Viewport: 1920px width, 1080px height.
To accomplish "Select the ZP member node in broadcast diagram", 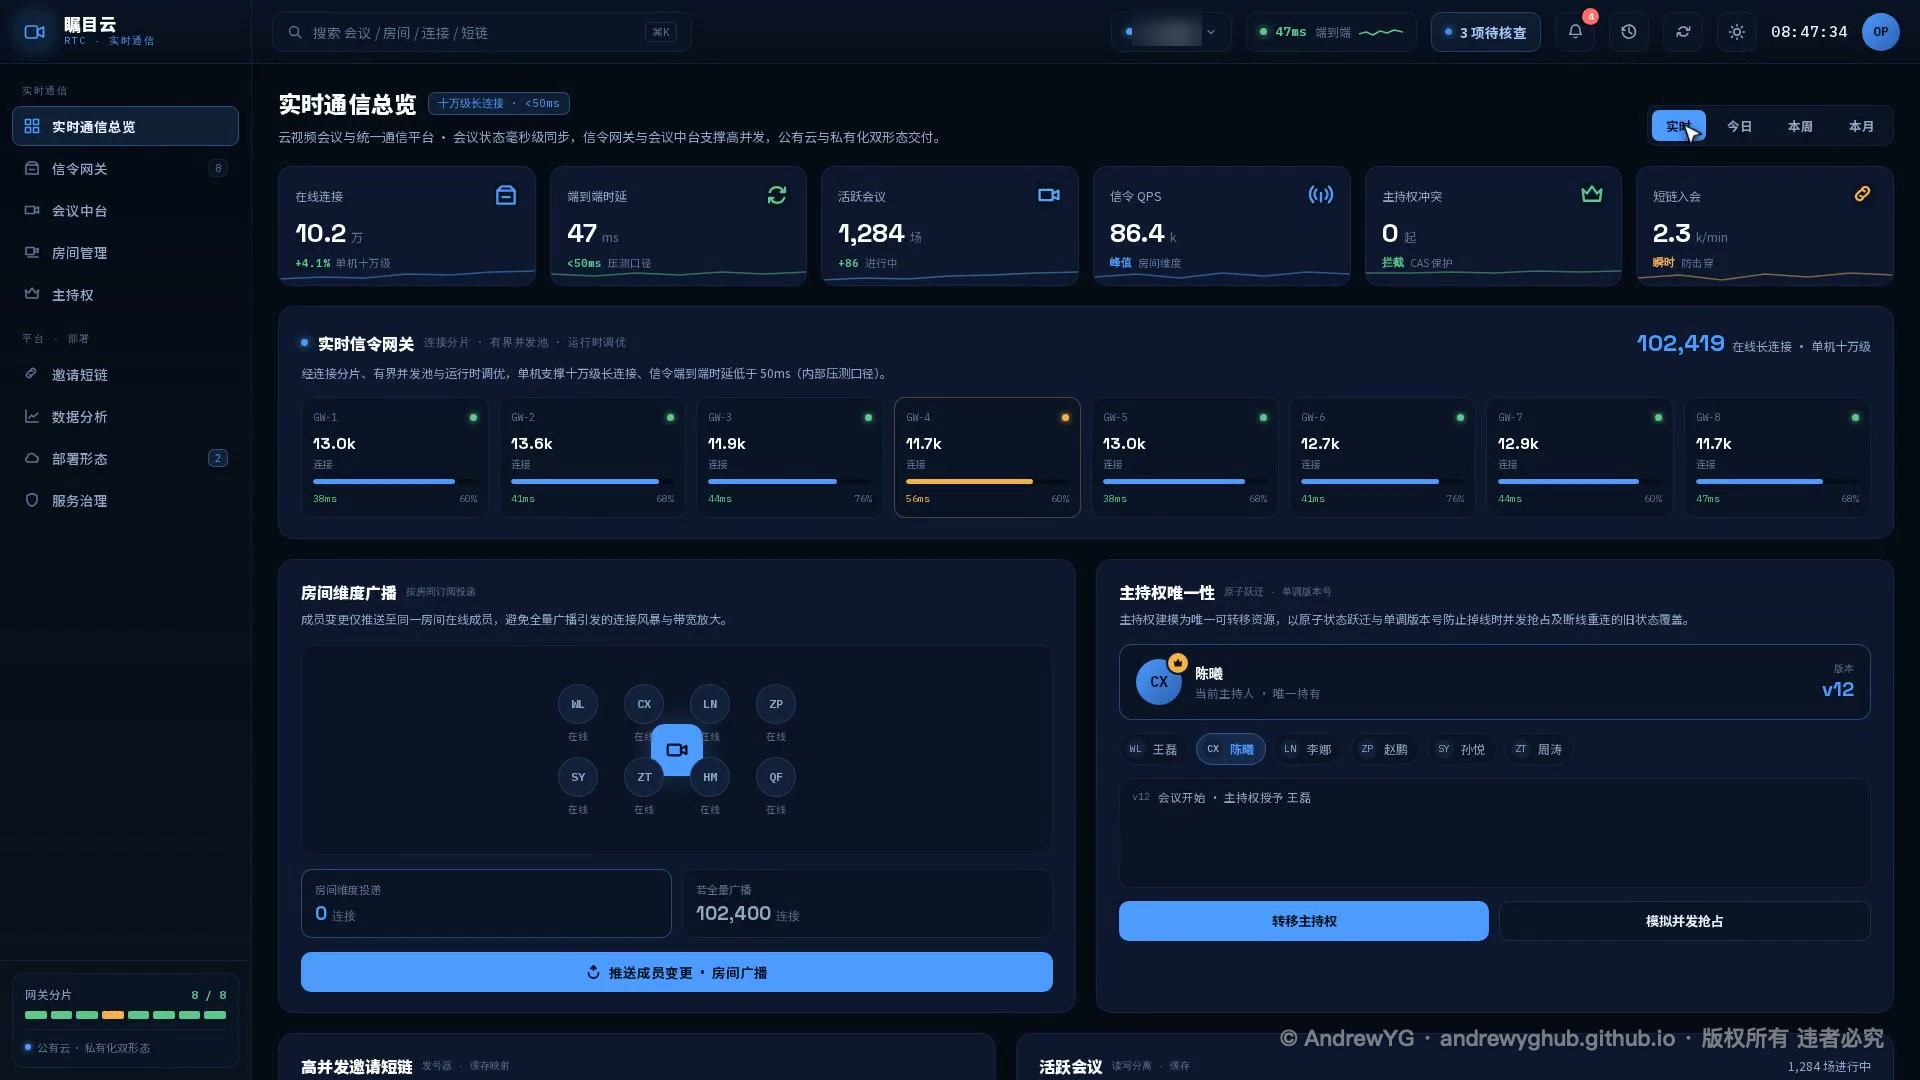I will click(776, 704).
